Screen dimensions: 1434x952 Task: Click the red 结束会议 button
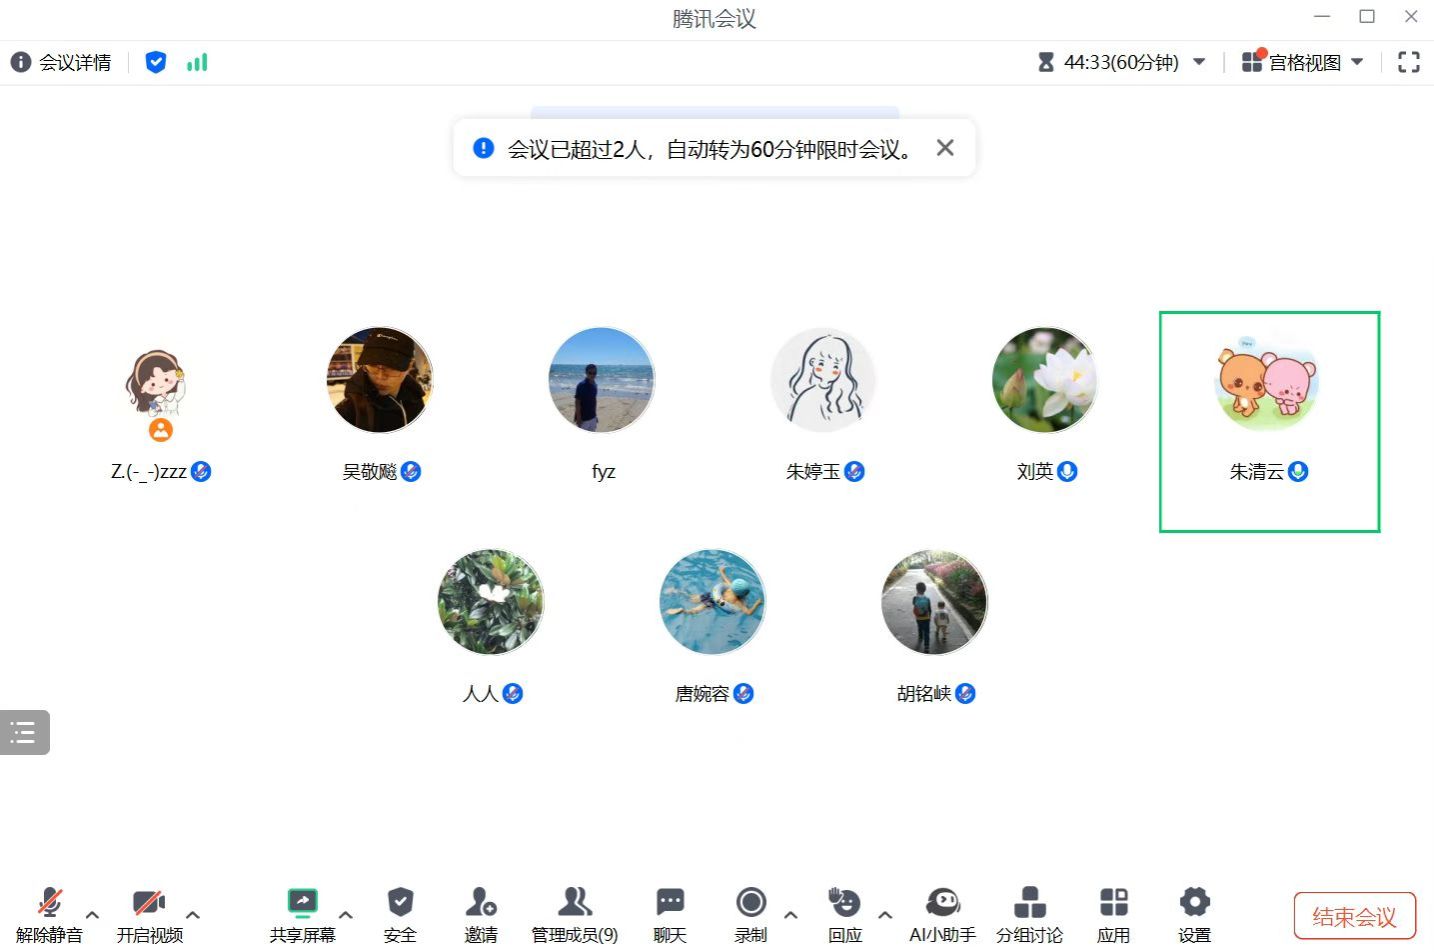pyautogui.click(x=1354, y=916)
